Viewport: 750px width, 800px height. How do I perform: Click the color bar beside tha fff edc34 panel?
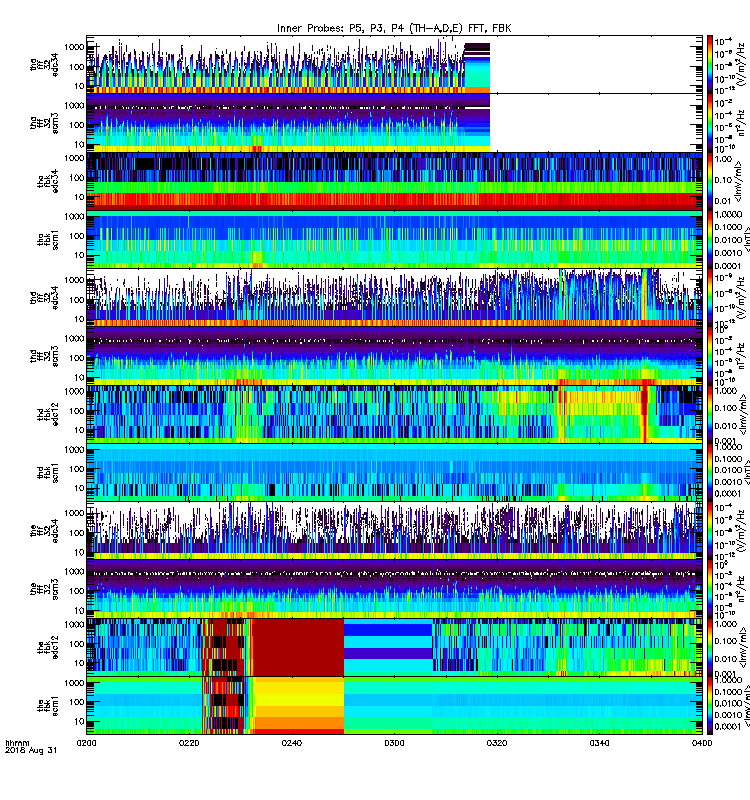[x=710, y=64]
